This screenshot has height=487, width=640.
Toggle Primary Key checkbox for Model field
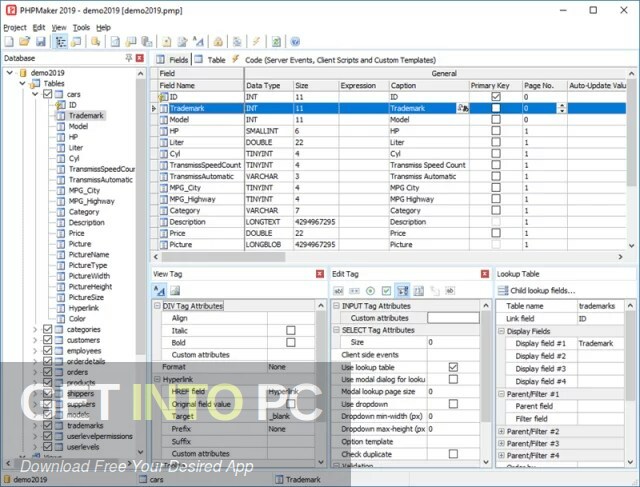(x=496, y=120)
